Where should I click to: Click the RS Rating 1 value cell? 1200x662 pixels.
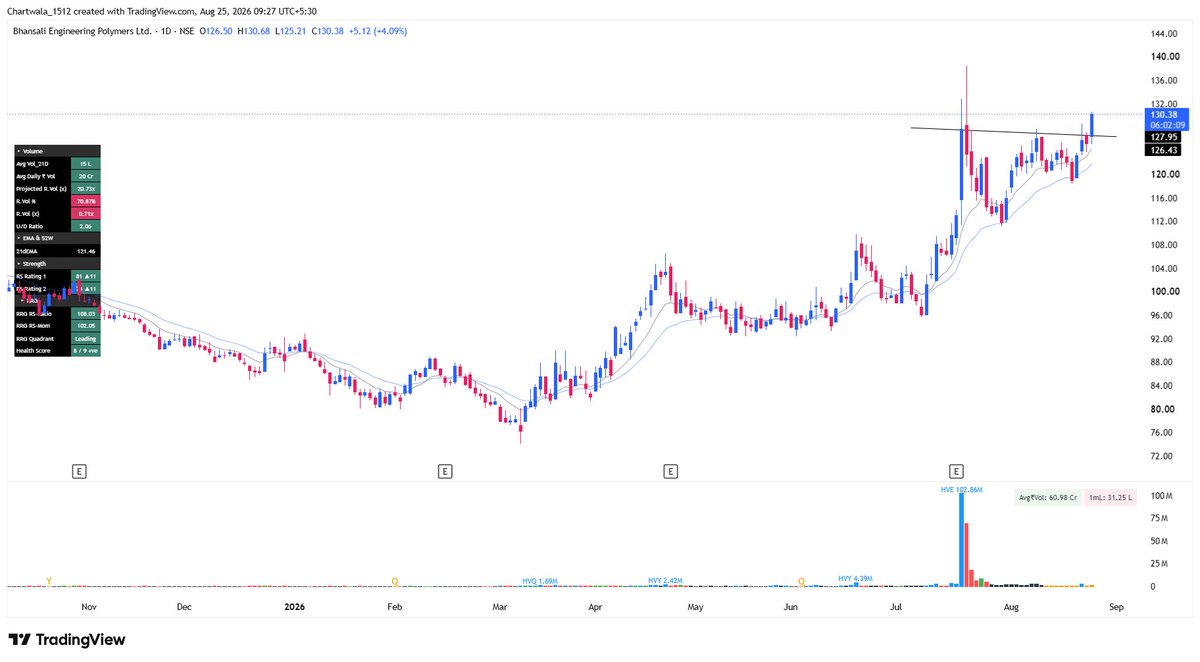85,276
